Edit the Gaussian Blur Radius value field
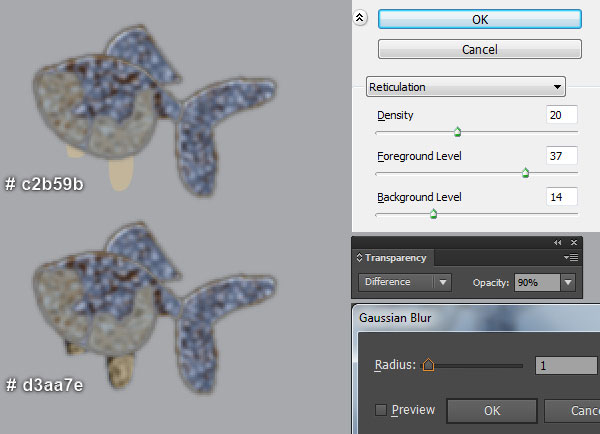This screenshot has height=434, width=600. click(x=566, y=365)
